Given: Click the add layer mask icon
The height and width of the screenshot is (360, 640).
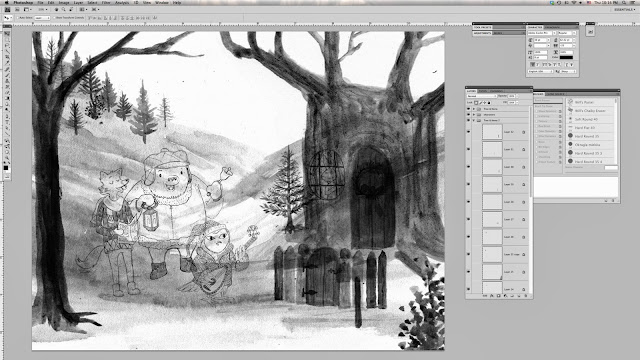Looking at the screenshot, I should (x=499, y=296).
